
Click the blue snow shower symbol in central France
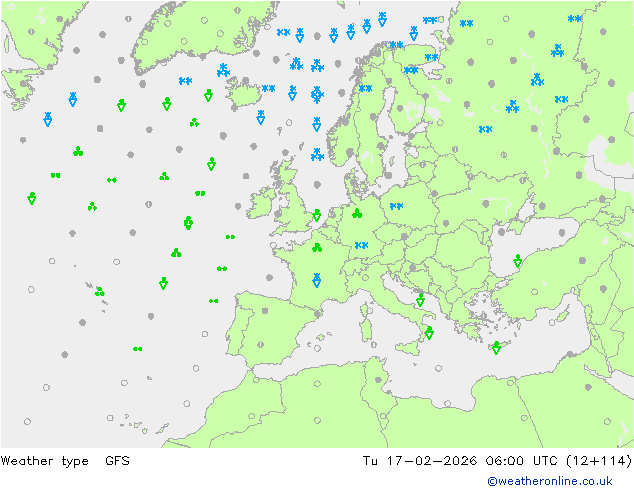[x=317, y=280]
